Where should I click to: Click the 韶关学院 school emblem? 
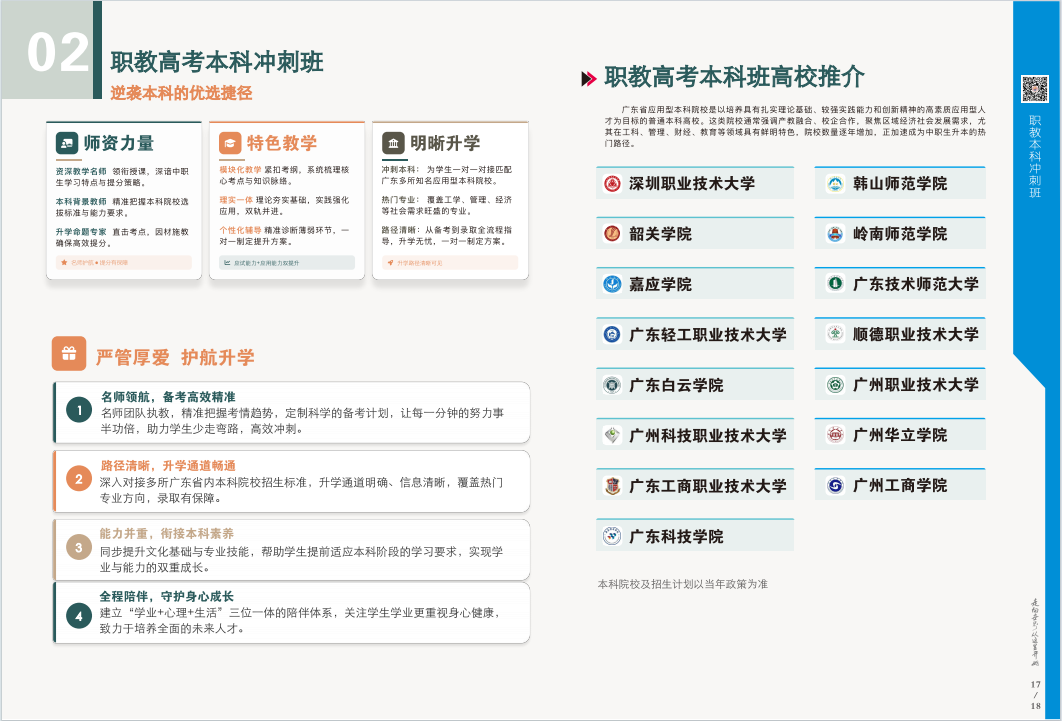tap(612, 234)
